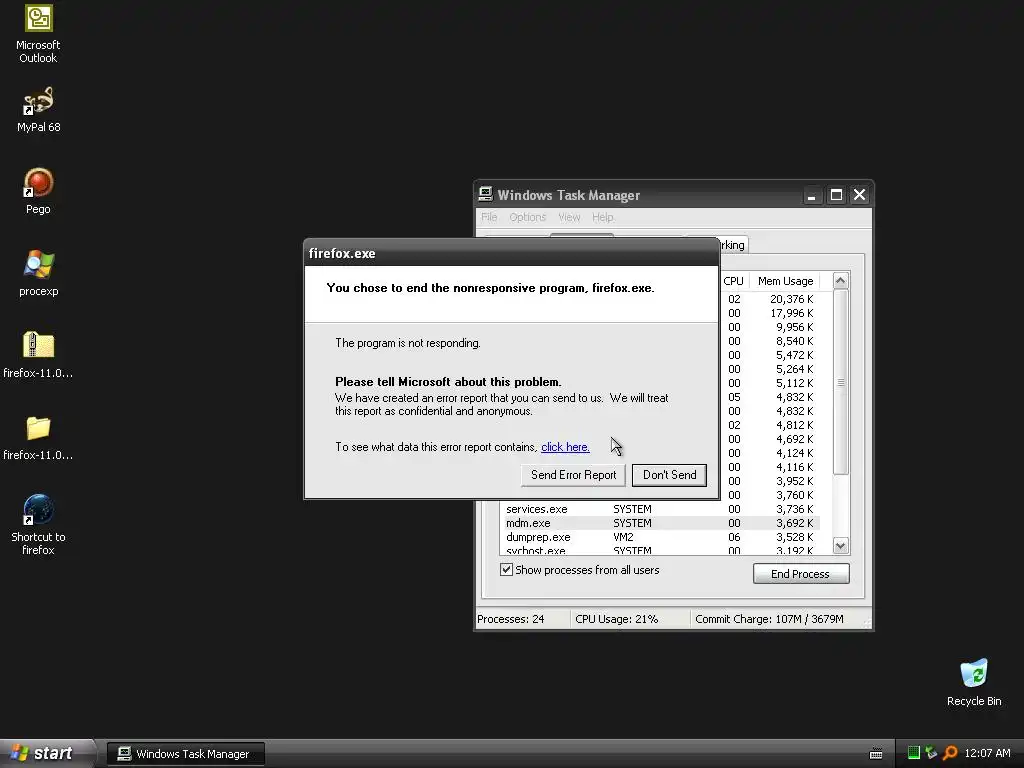Click the process list vertical scrollbar thumb
This screenshot has width=1024, height=768.
pos(840,382)
